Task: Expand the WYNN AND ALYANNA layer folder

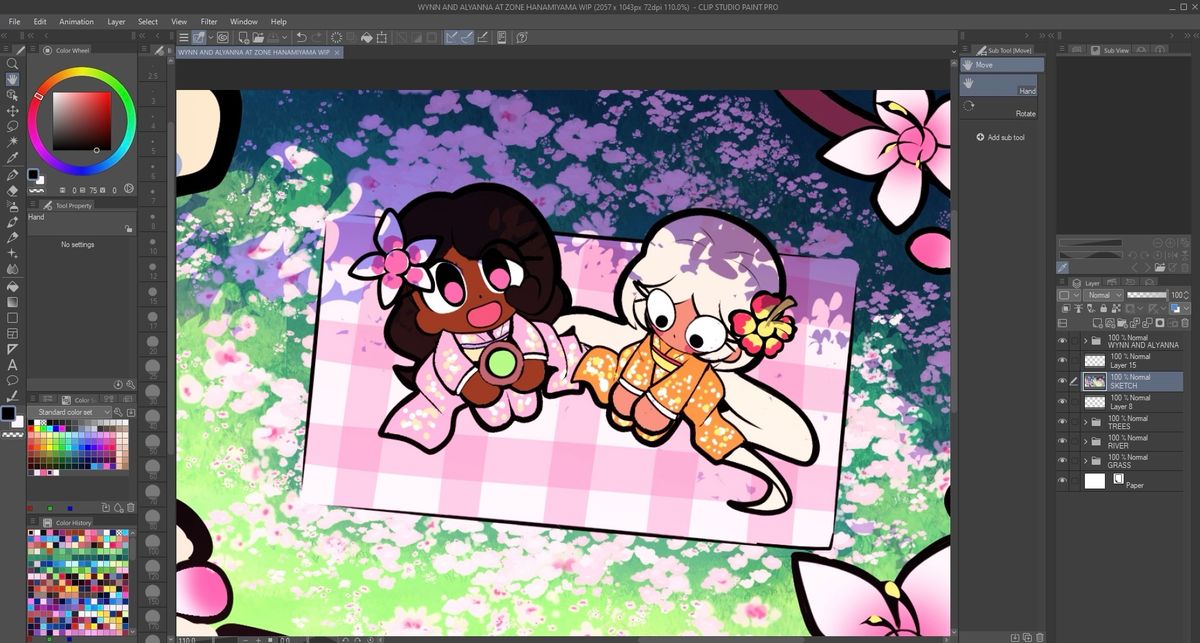Action: coord(1086,341)
